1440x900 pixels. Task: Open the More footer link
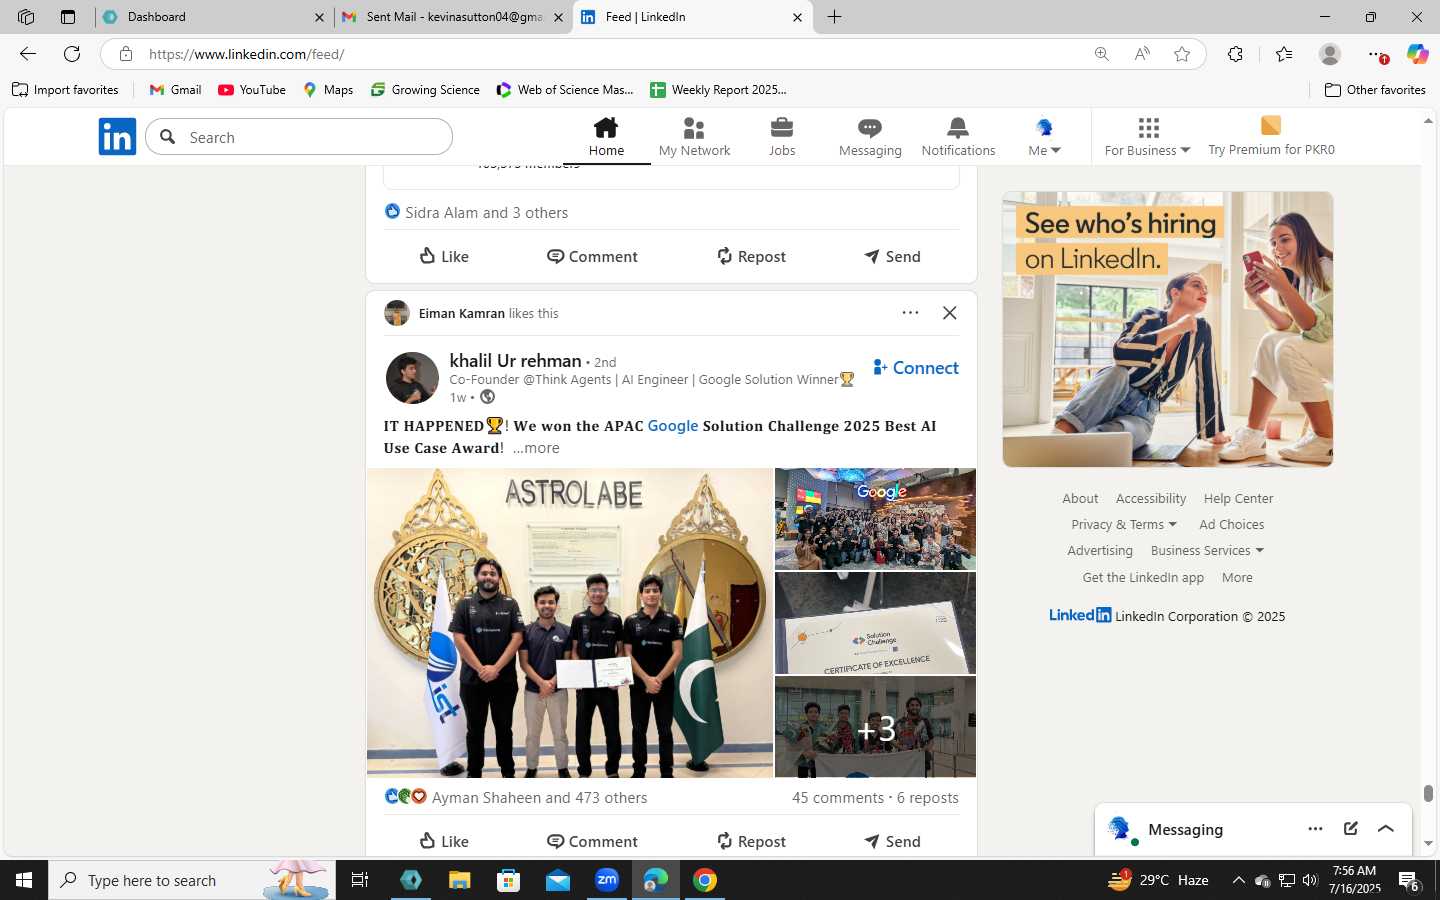1237,577
